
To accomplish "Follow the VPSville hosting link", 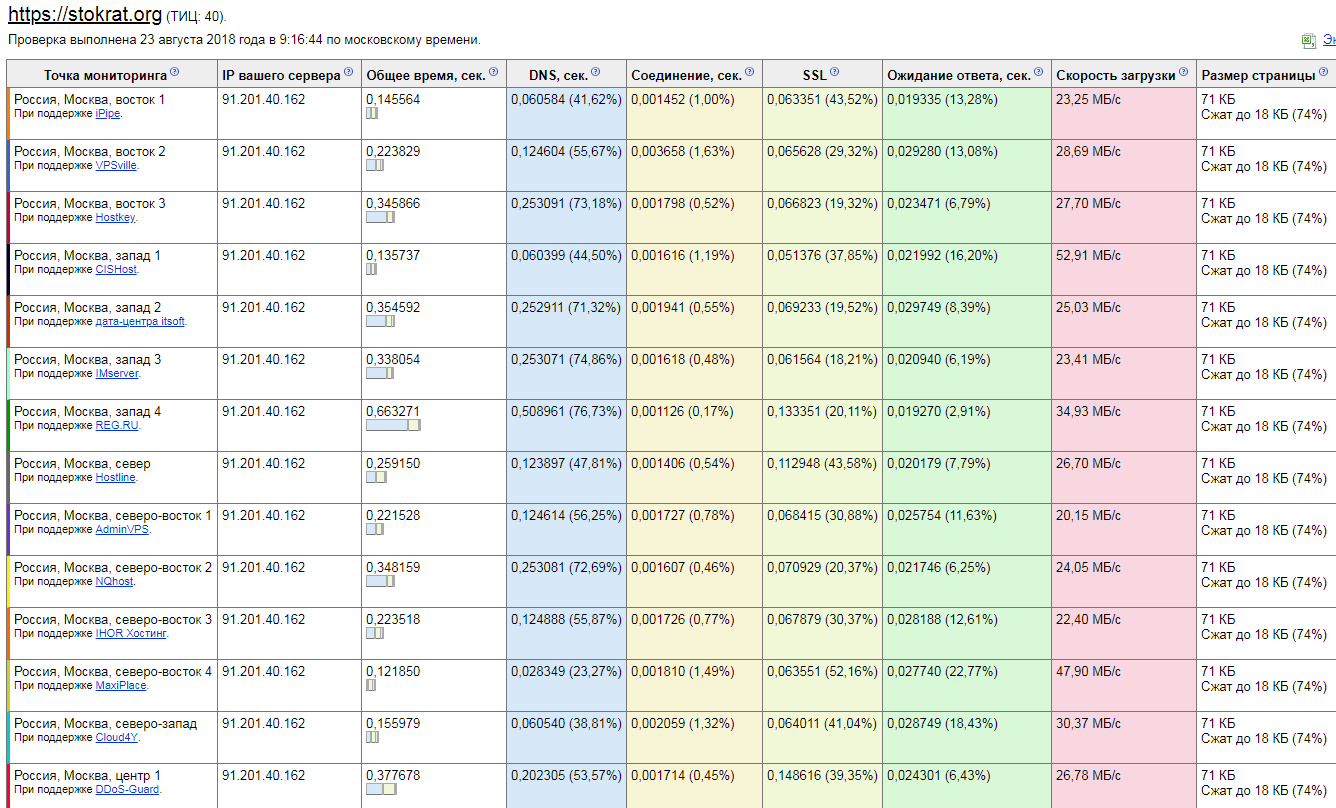I will 116,166.
